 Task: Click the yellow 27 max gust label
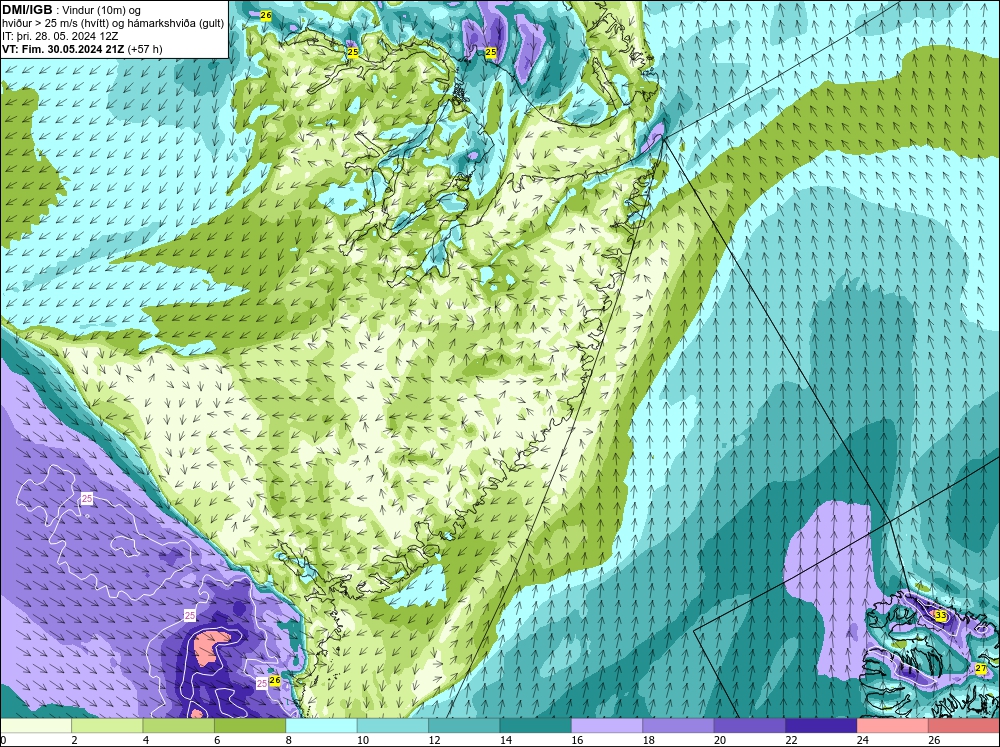tap(981, 668)
